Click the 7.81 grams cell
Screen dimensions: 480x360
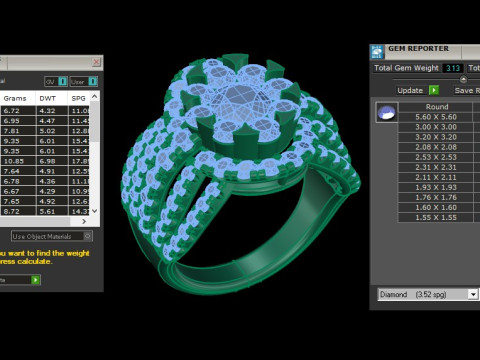tap(18, 131)
